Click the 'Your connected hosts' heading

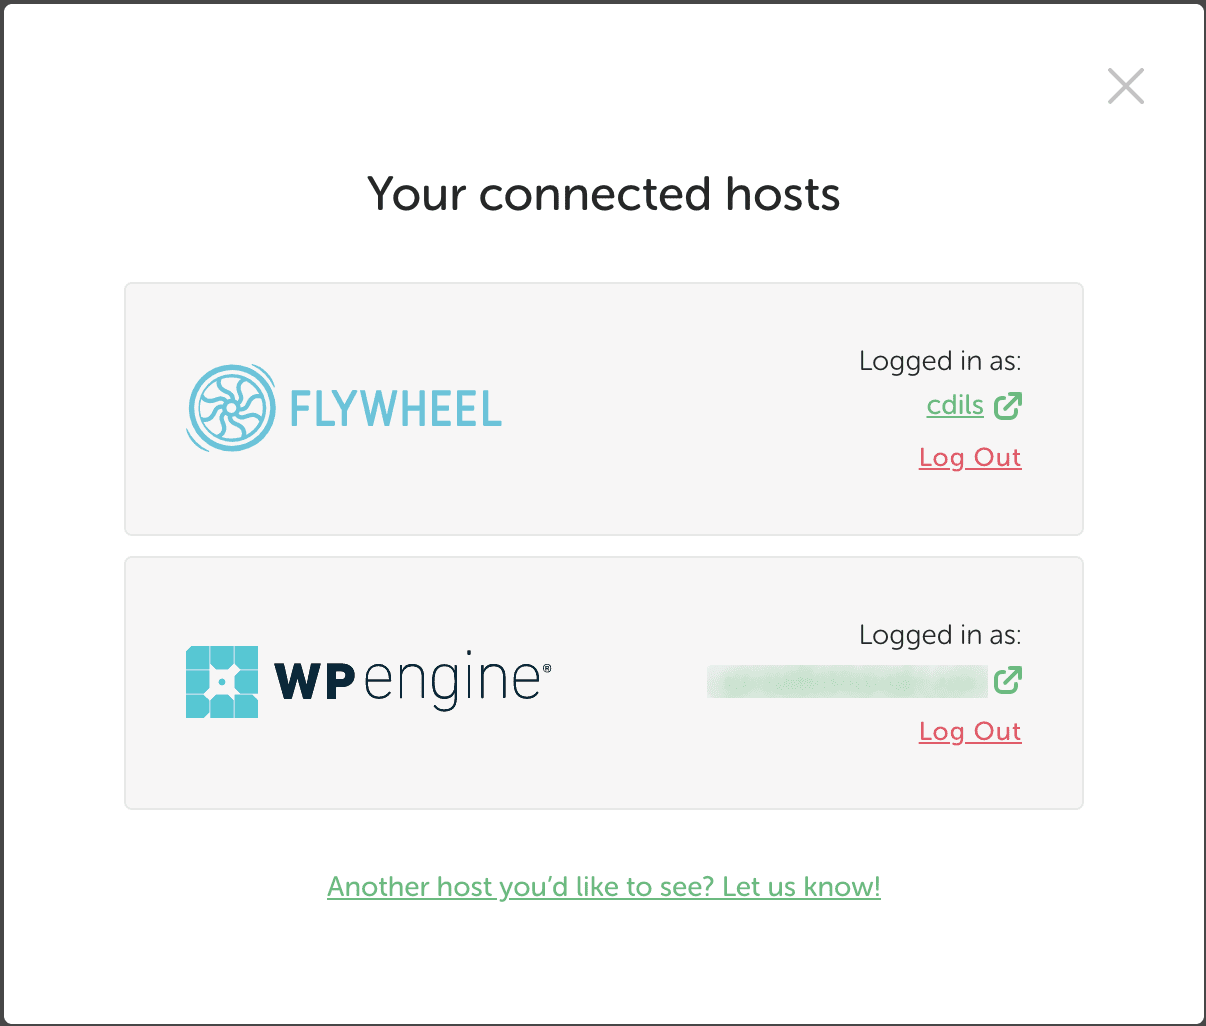[603, 194]
